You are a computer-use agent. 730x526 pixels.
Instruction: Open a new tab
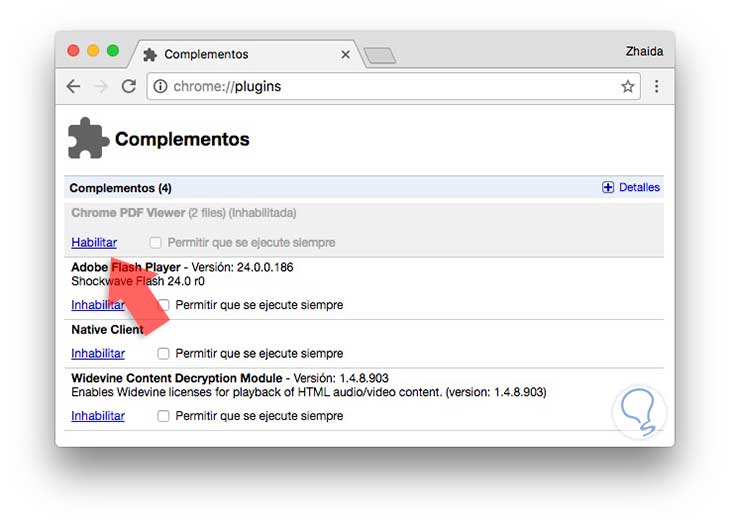(380, 55)
